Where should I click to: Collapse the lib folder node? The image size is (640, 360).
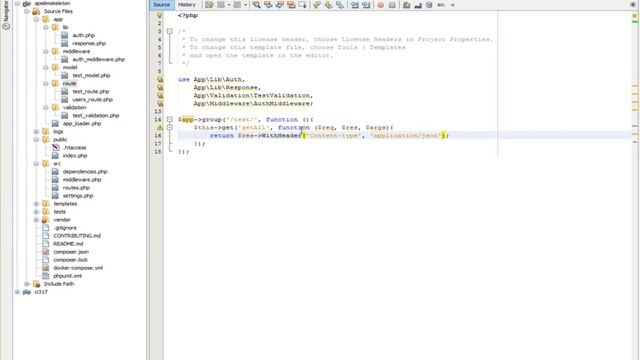tap(46, 27)
